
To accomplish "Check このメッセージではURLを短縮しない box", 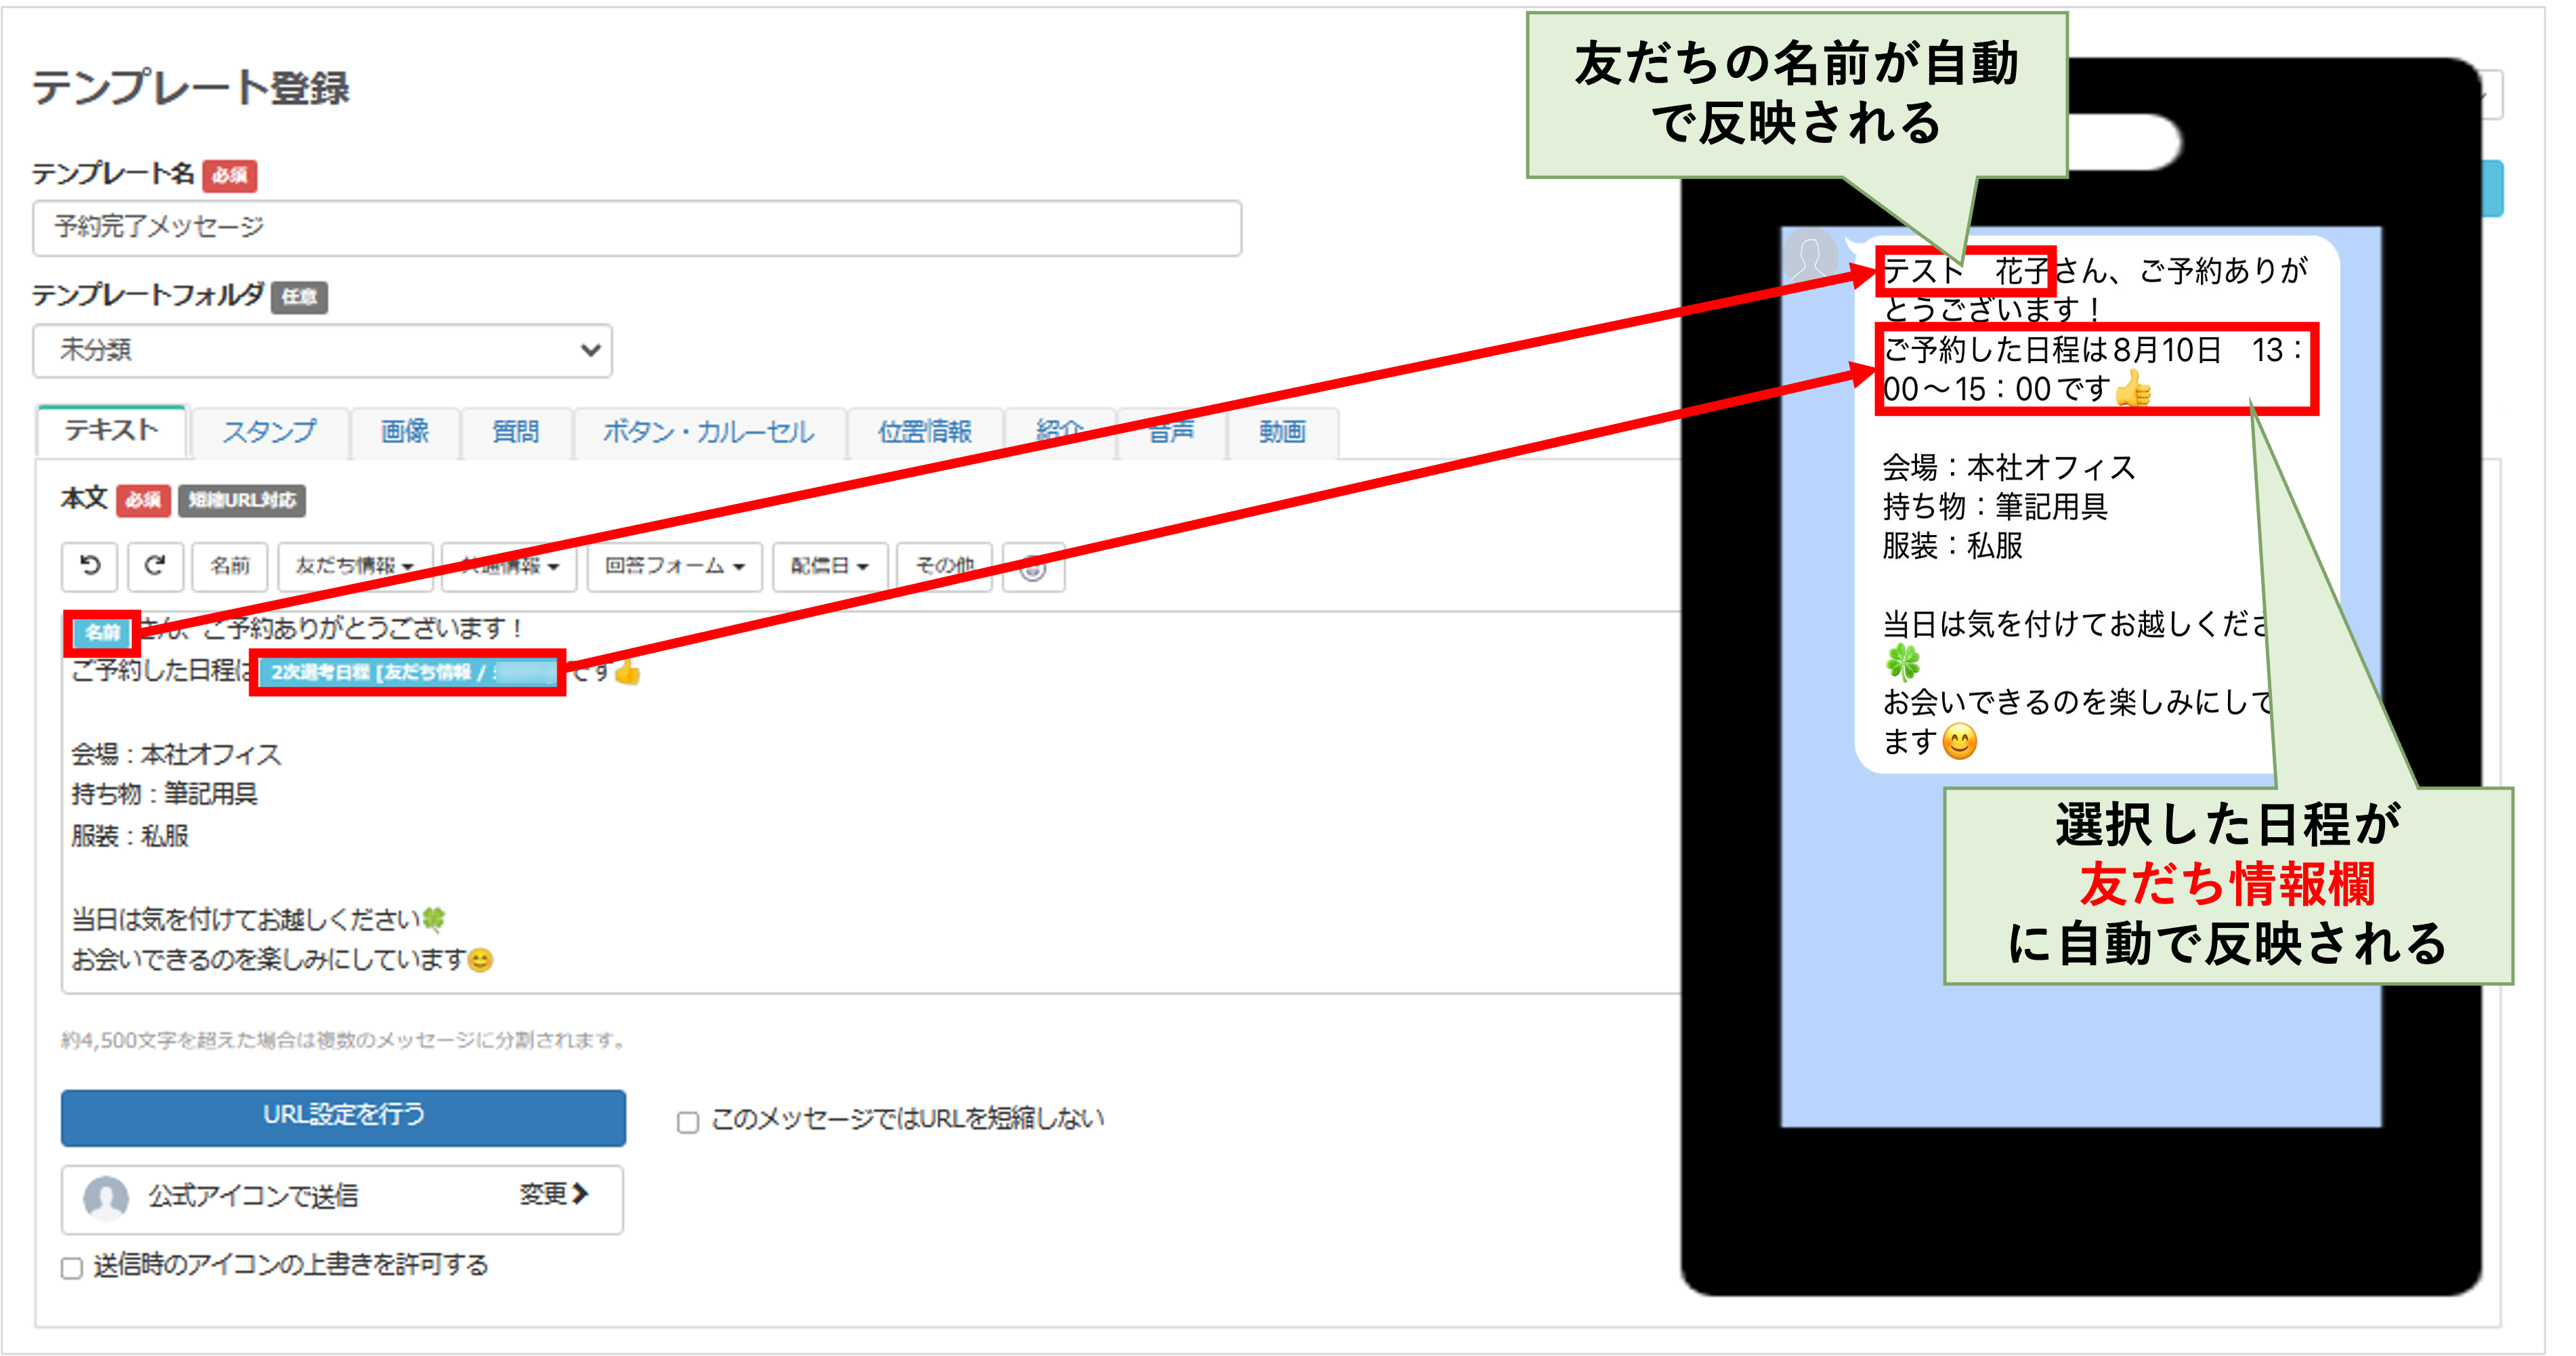I will 688,1122.
